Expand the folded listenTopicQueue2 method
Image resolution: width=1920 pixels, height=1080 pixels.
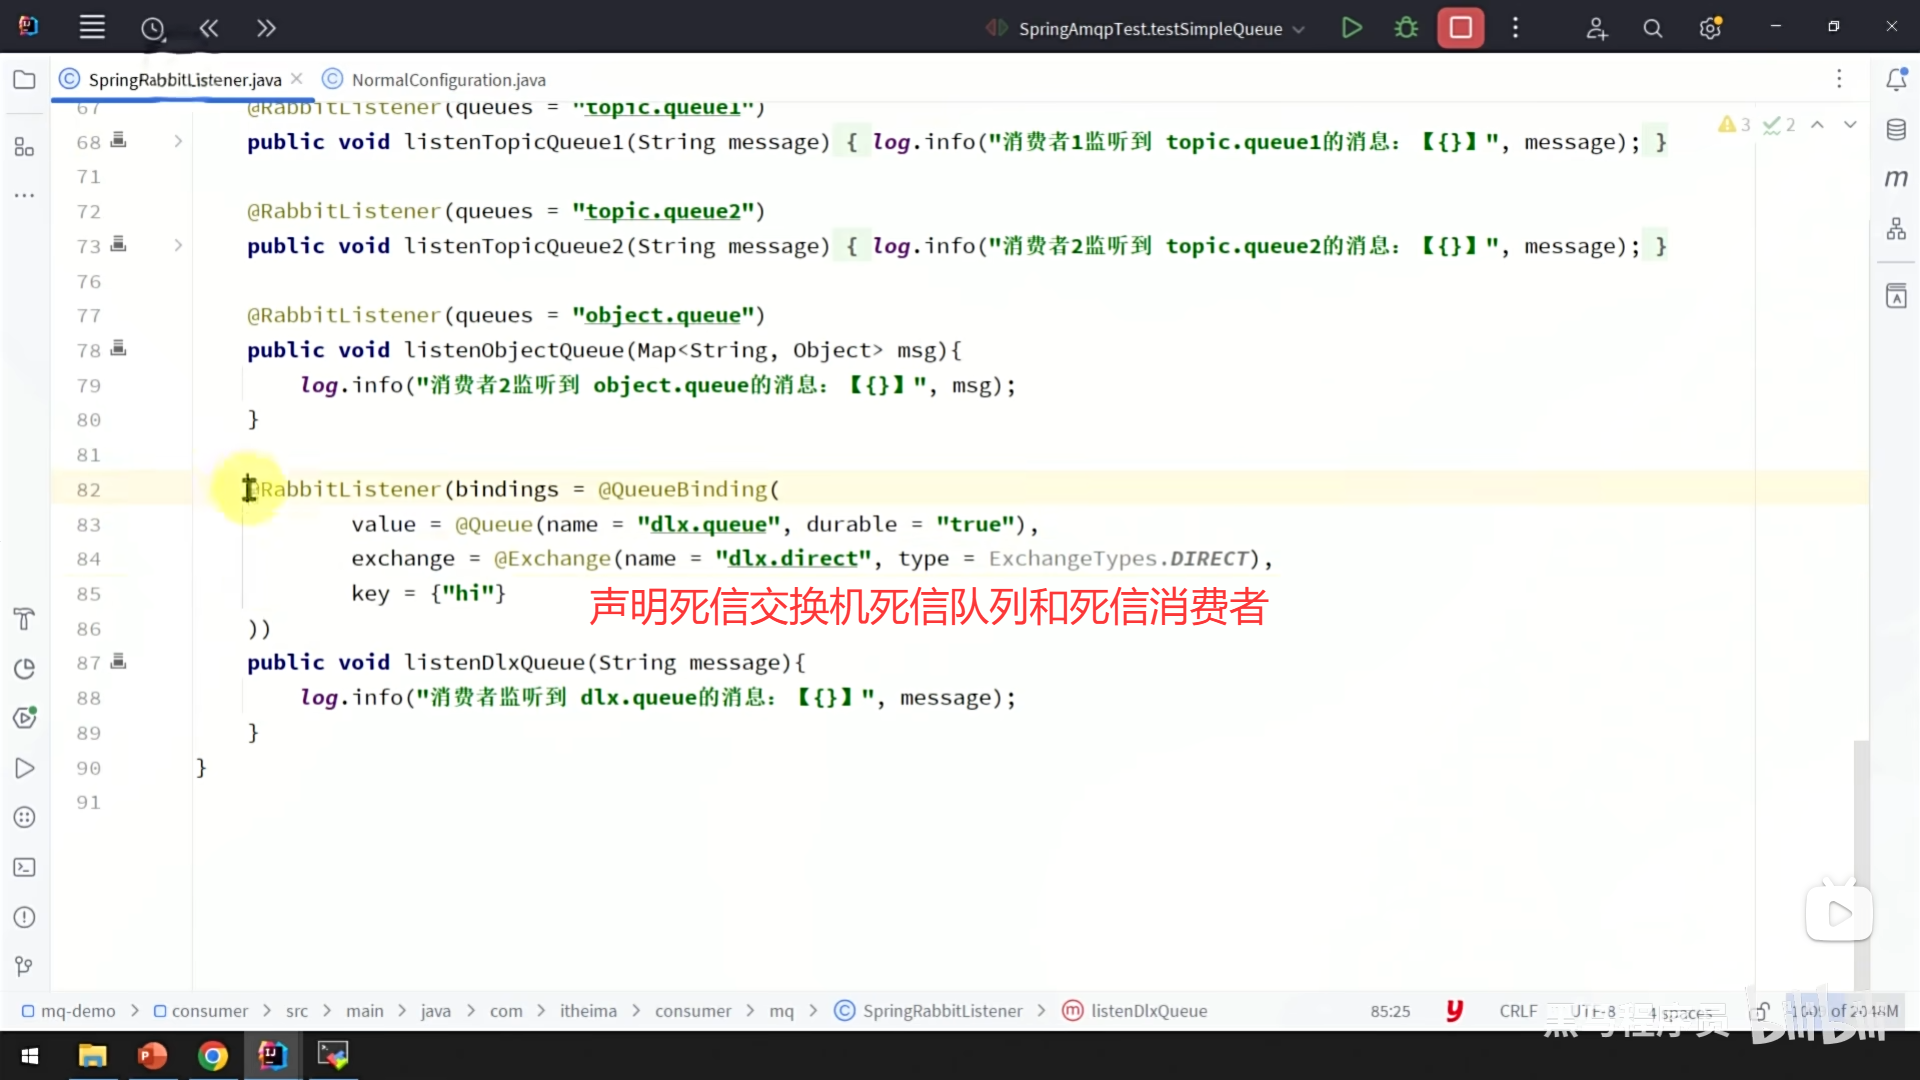click(x=178, y=246)
